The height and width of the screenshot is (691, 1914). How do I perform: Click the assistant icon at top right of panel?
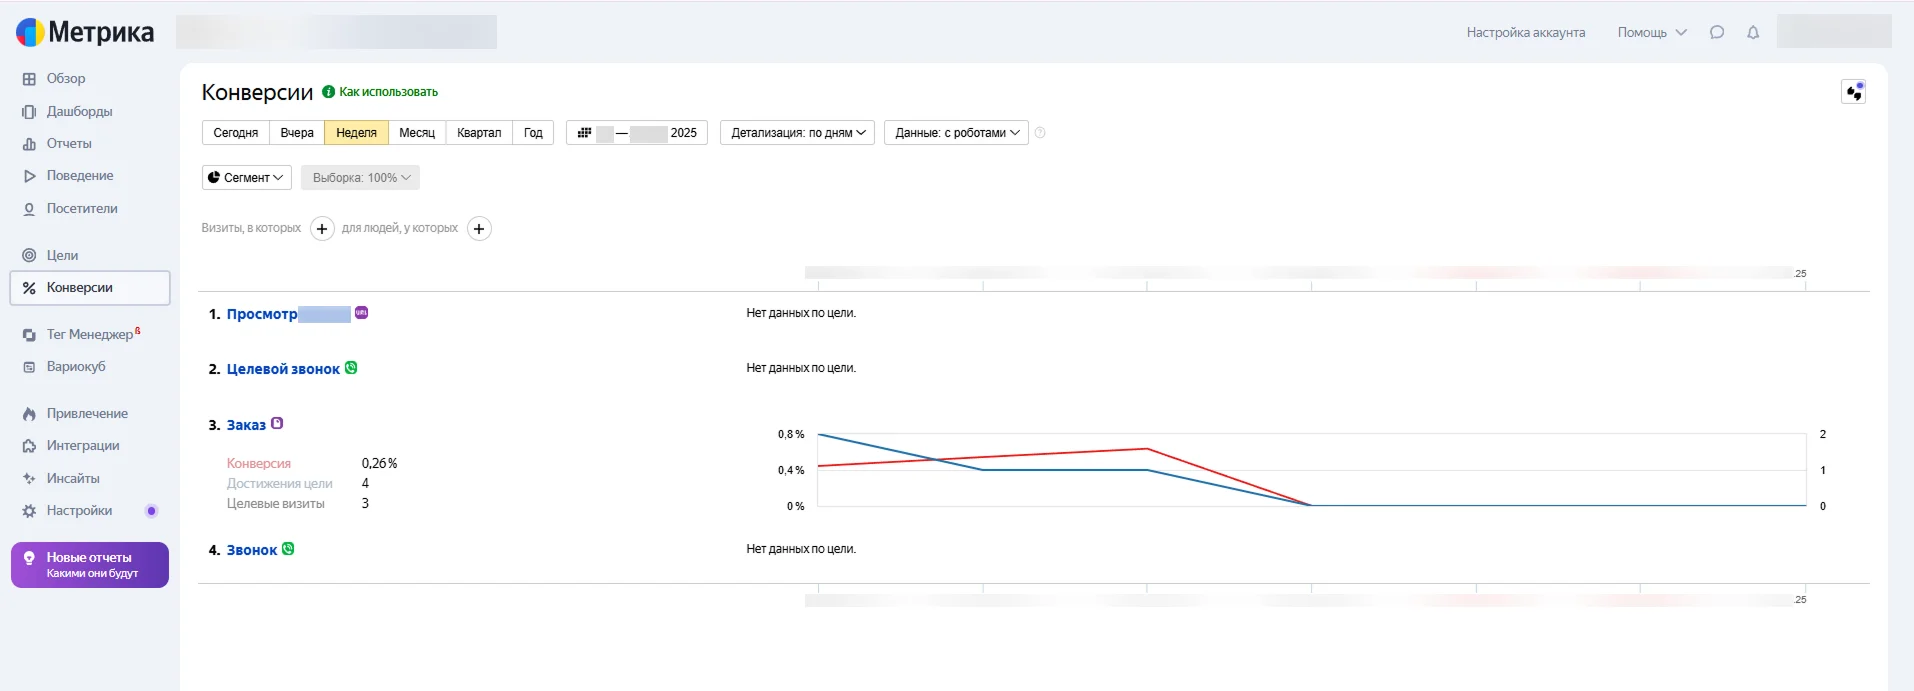1854,92
